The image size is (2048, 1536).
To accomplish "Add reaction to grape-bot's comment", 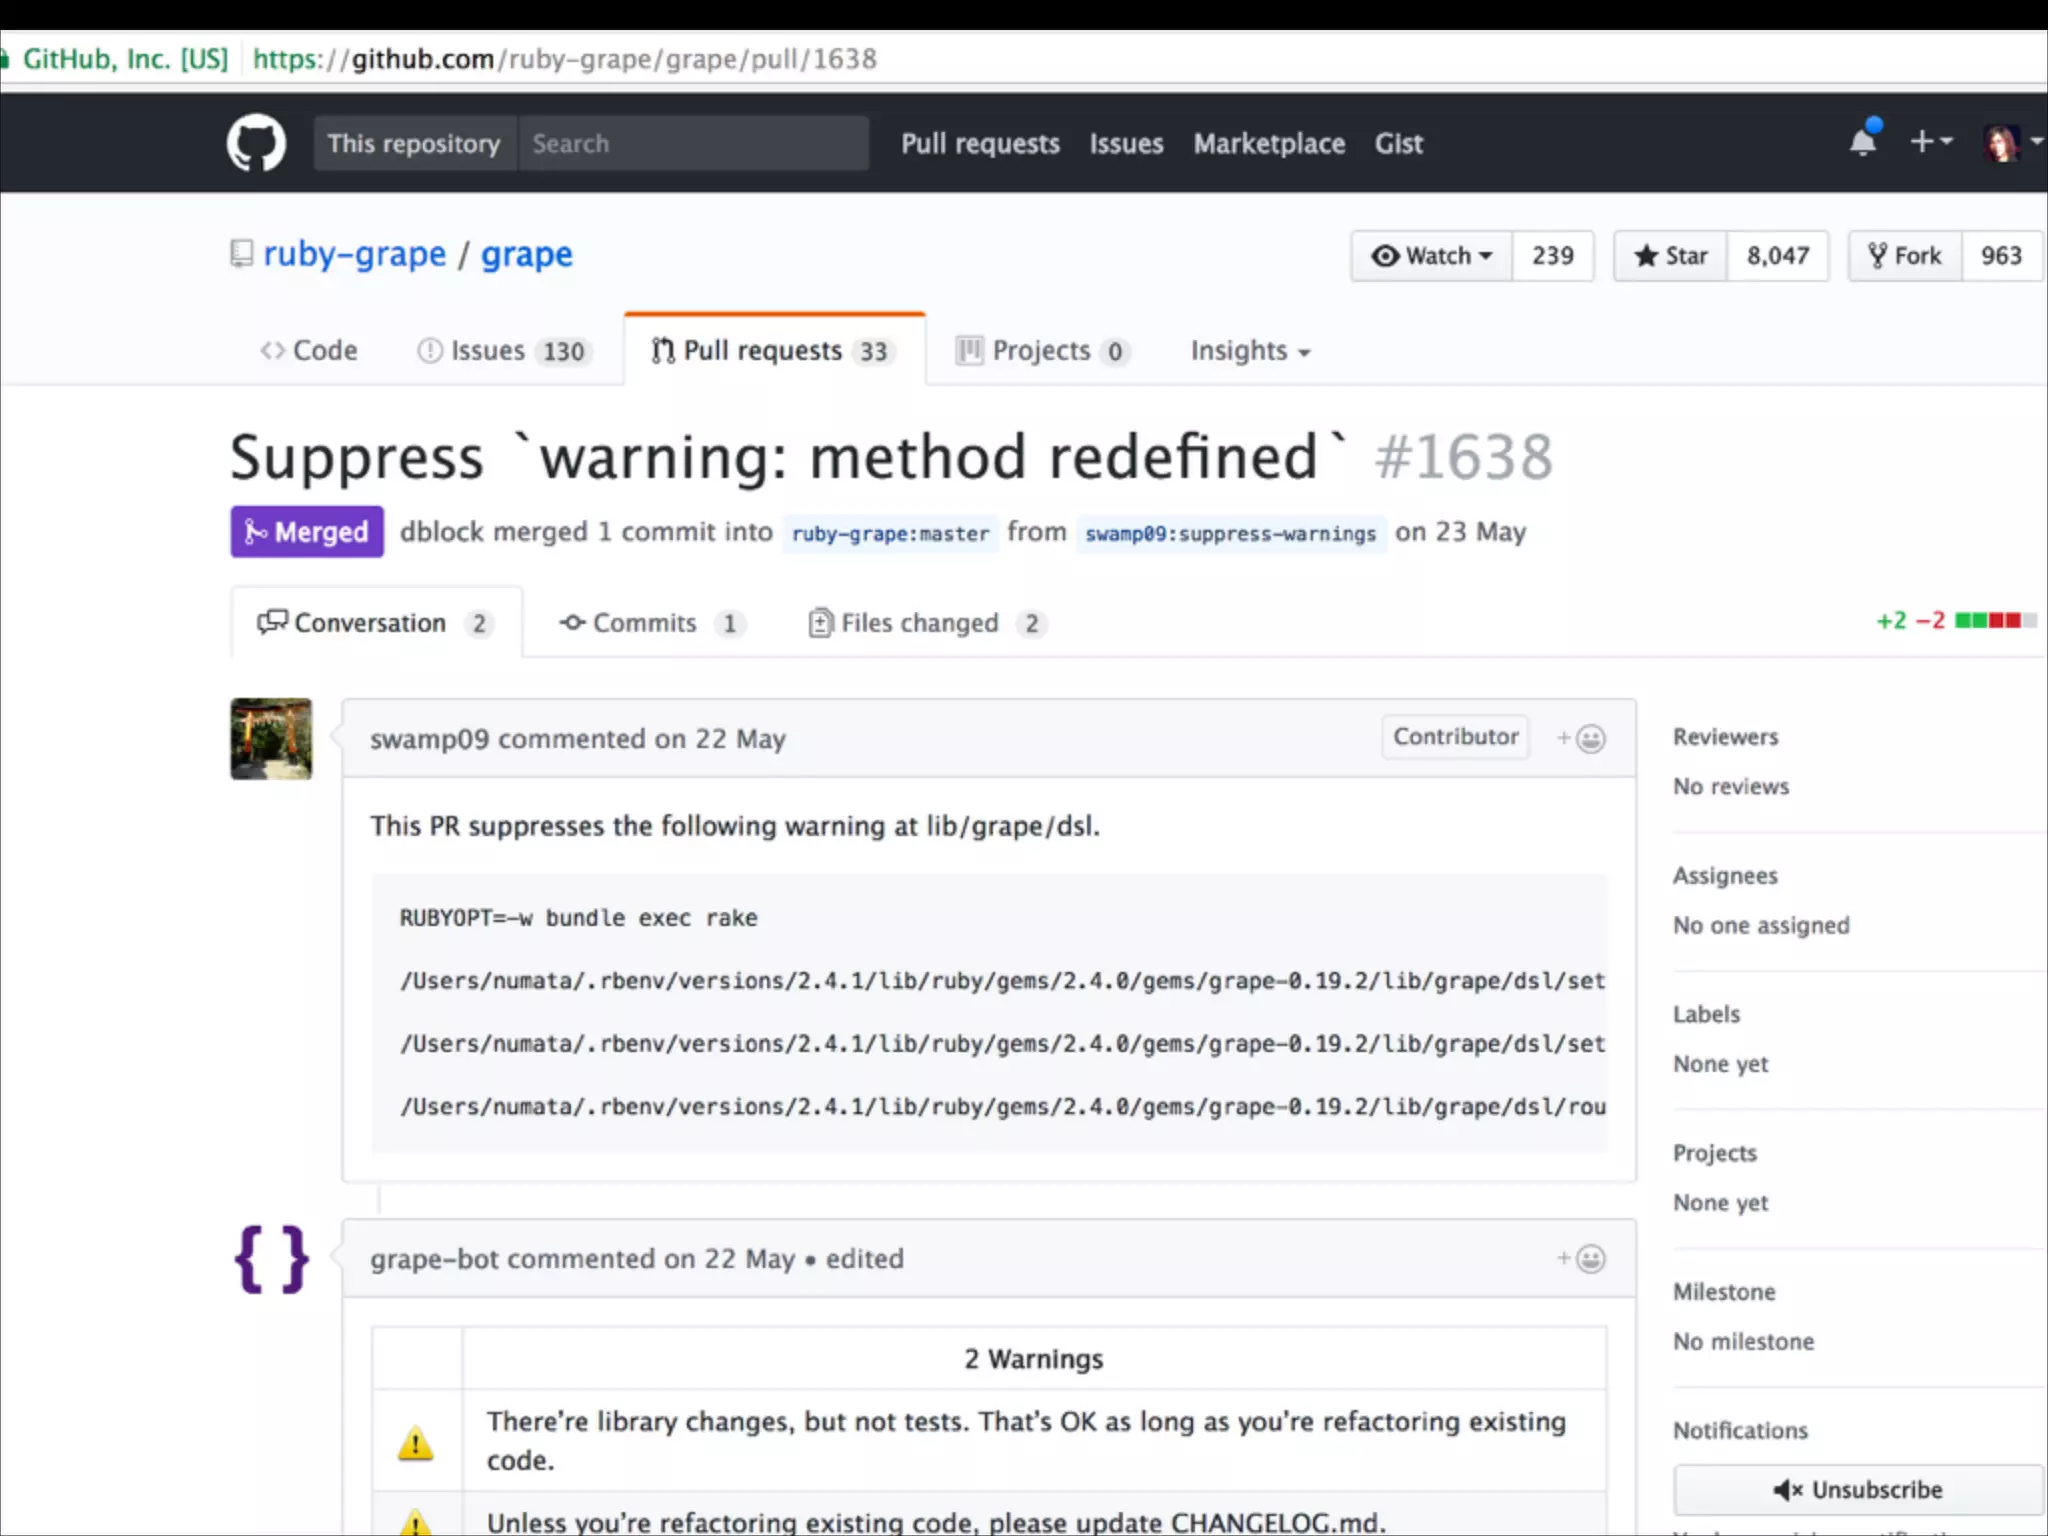I will (1581, 1258).
